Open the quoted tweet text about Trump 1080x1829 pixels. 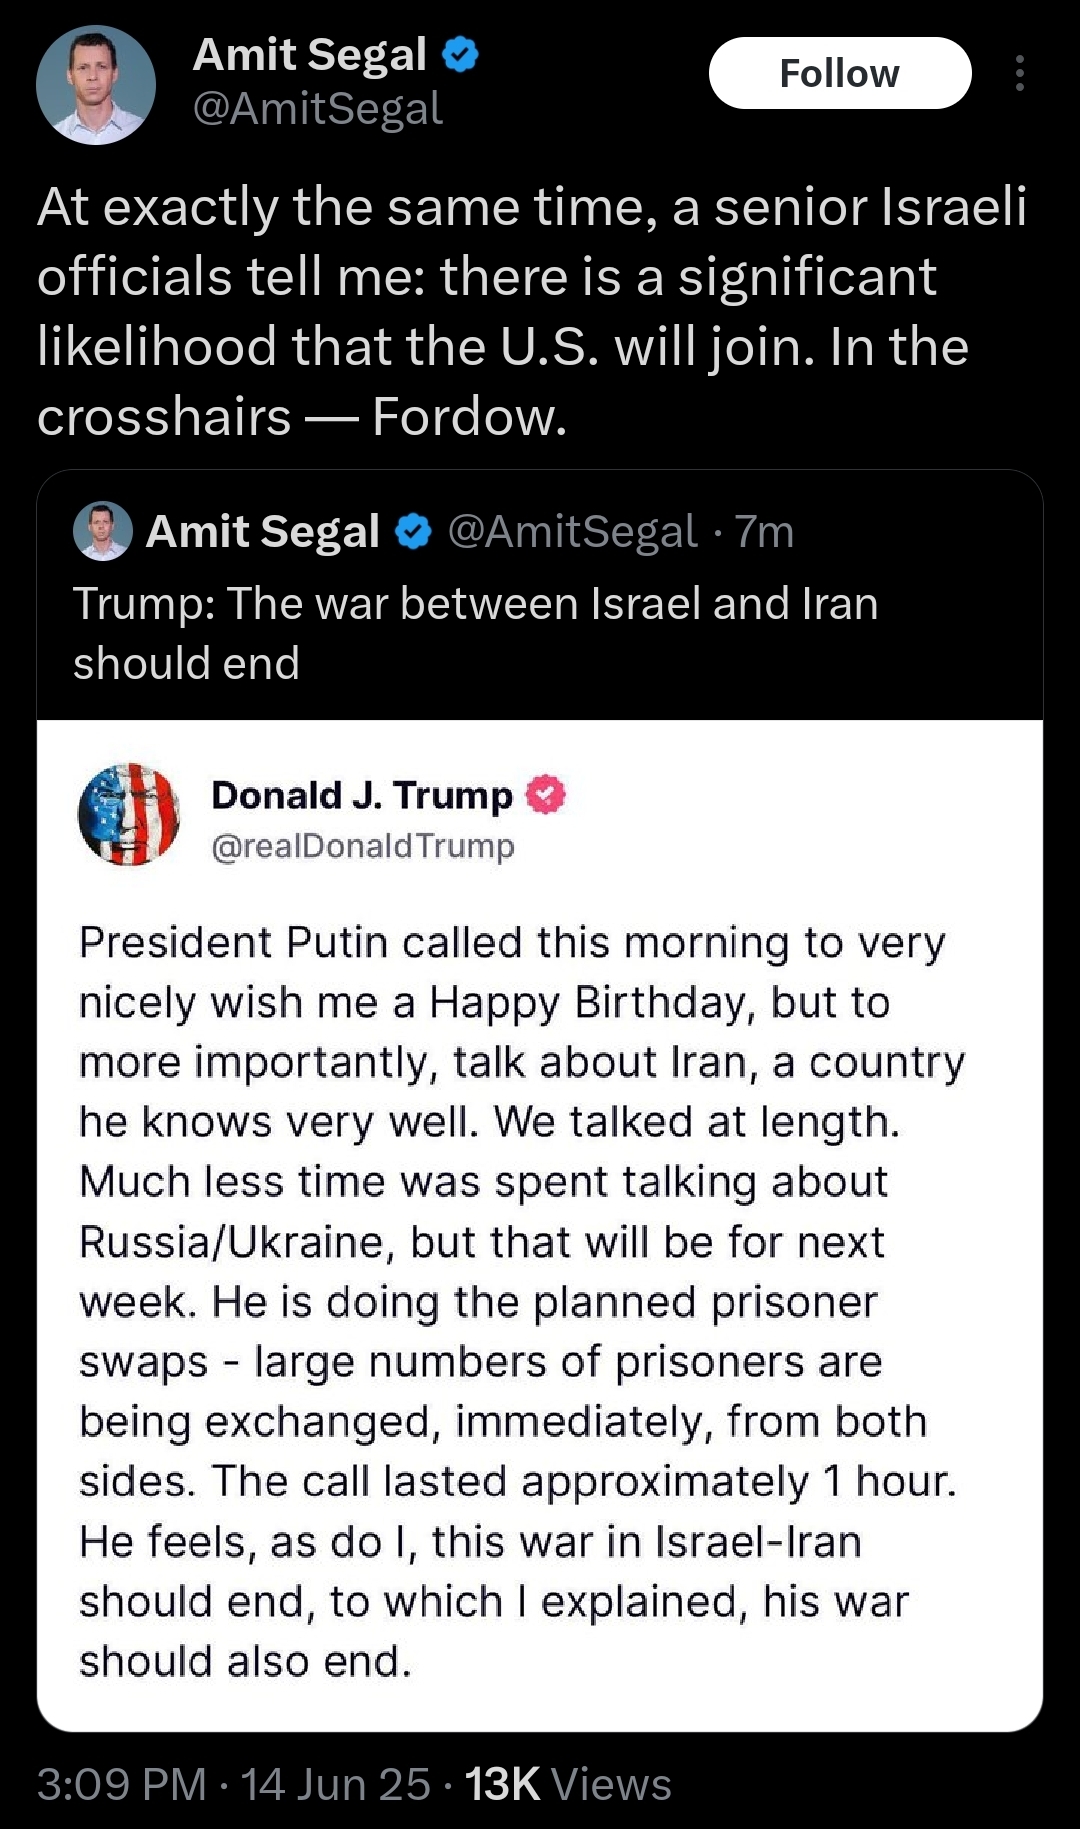point(476,633)
